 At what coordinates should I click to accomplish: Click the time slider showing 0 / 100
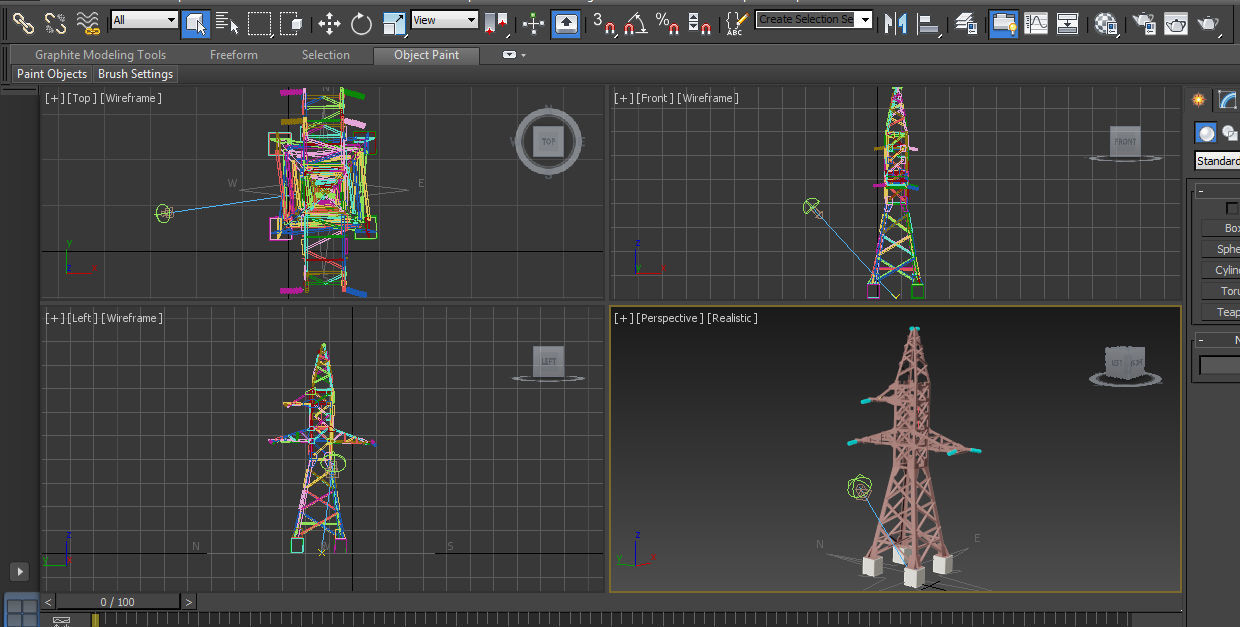click(x=118, y=602)
